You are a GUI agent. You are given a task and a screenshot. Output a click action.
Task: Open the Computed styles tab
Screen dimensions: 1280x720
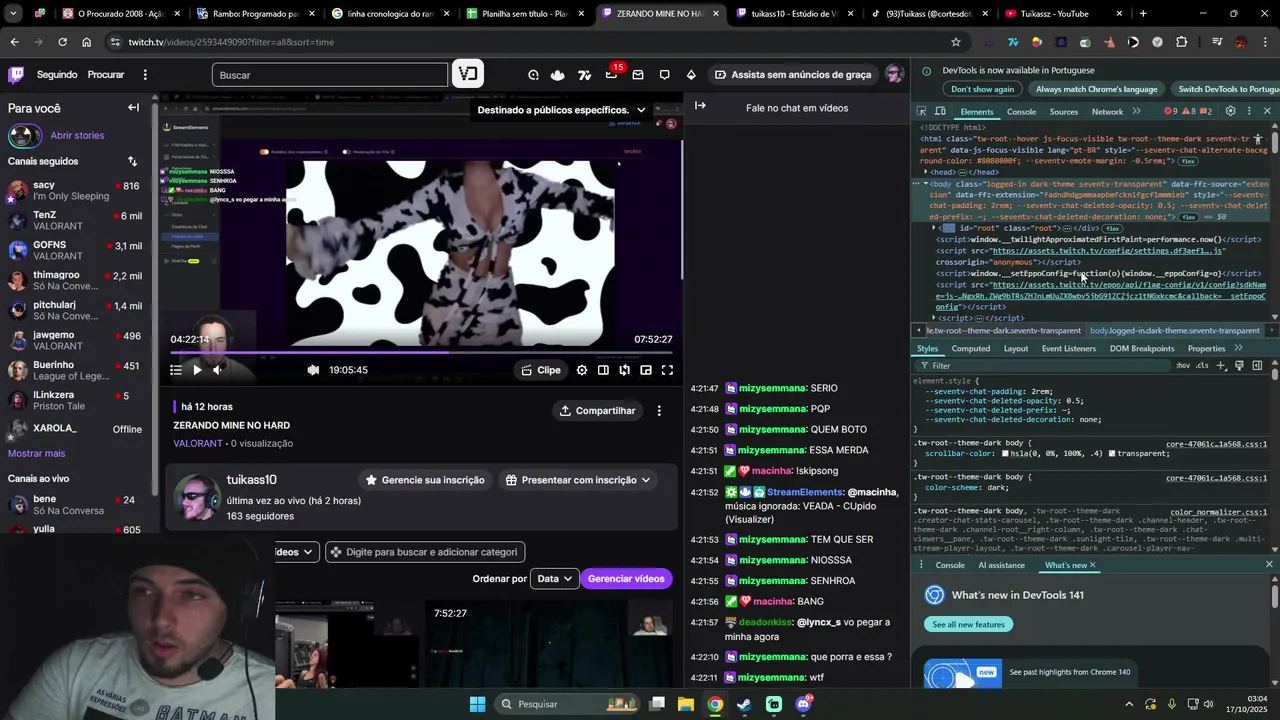click(x=970, y=349)
